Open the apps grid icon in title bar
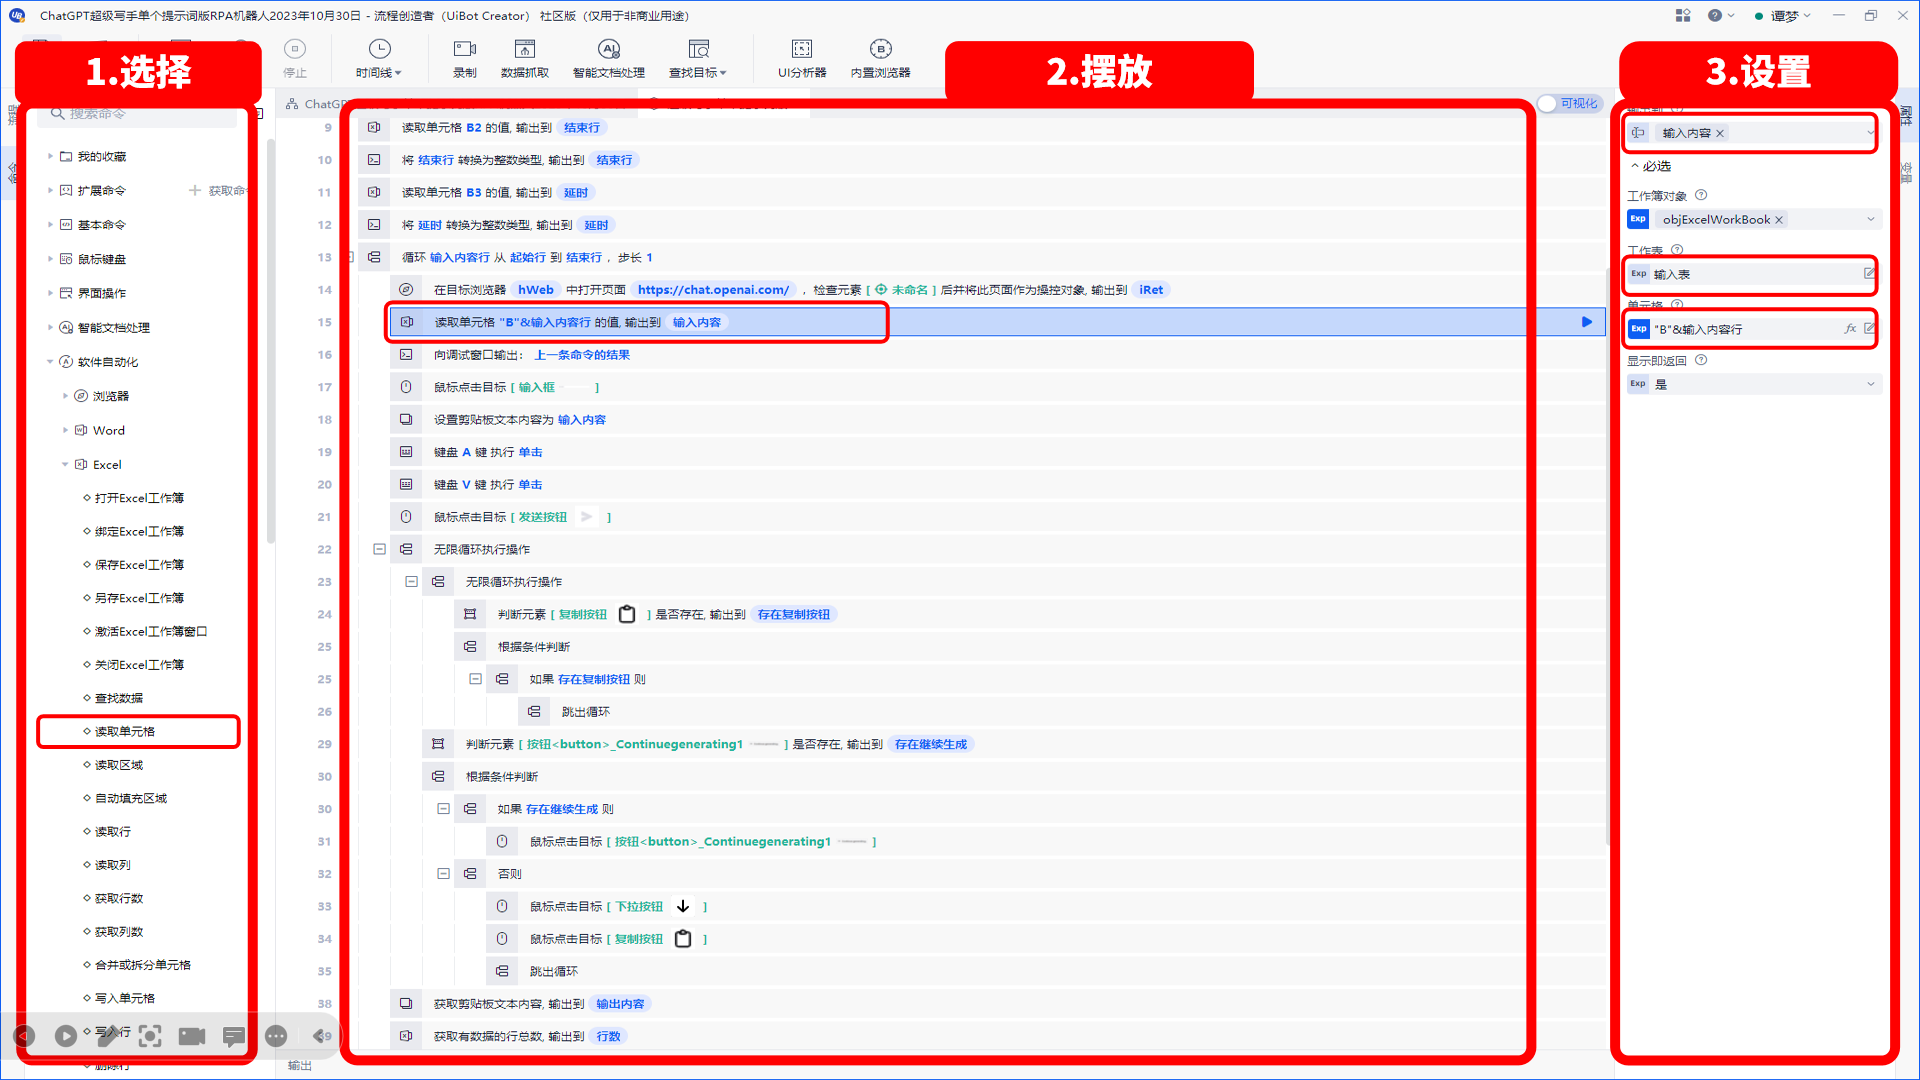1920x1080 pixels. (x=1683, y=15)
